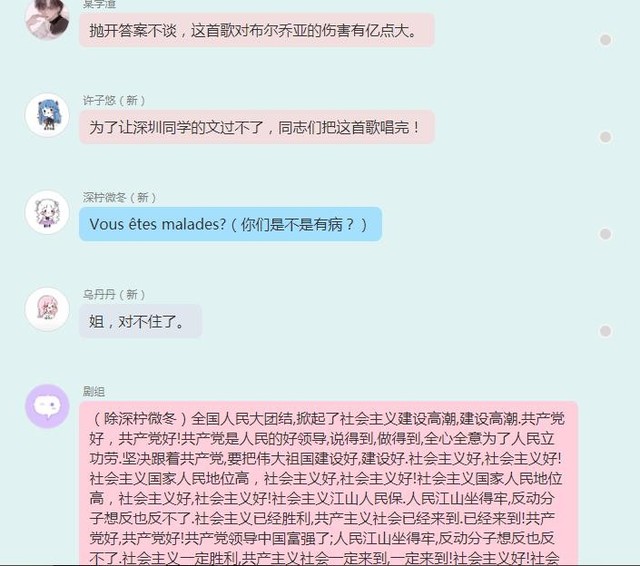This screenshot has width=640, height=566.
Task: Click the 剧组 sender name label
Action: click(94, 391)
